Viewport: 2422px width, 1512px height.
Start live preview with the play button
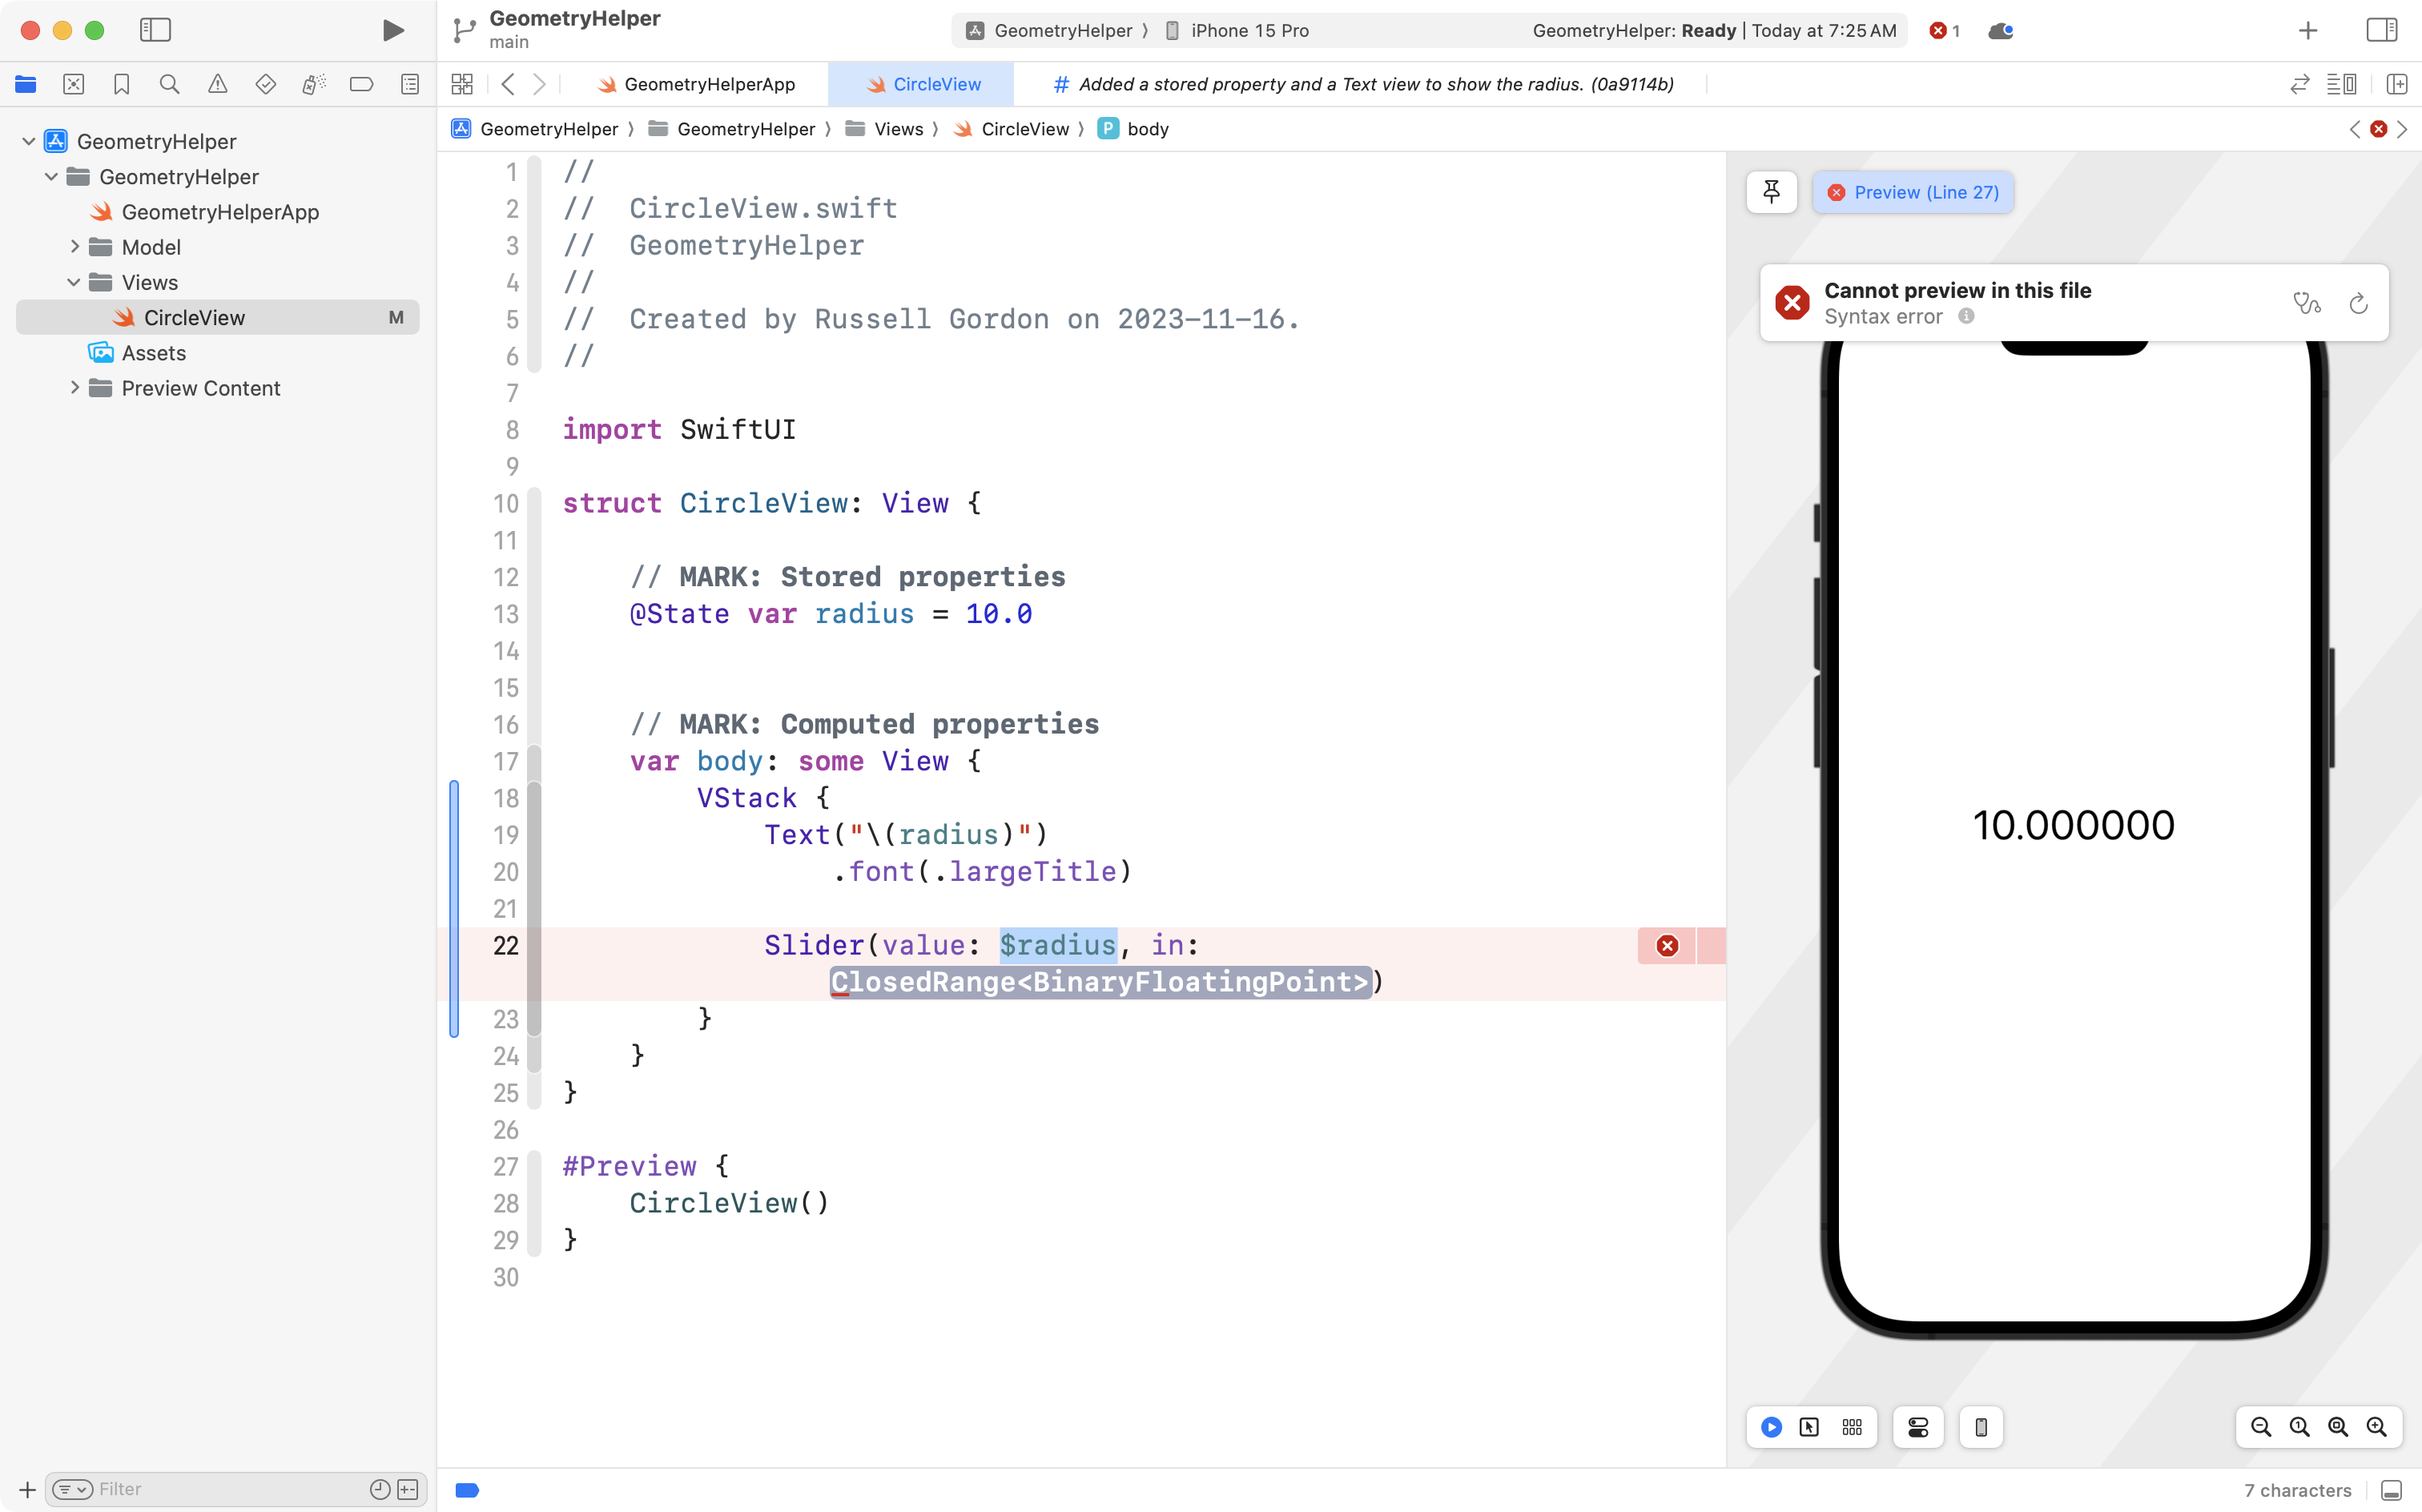1770,1427
